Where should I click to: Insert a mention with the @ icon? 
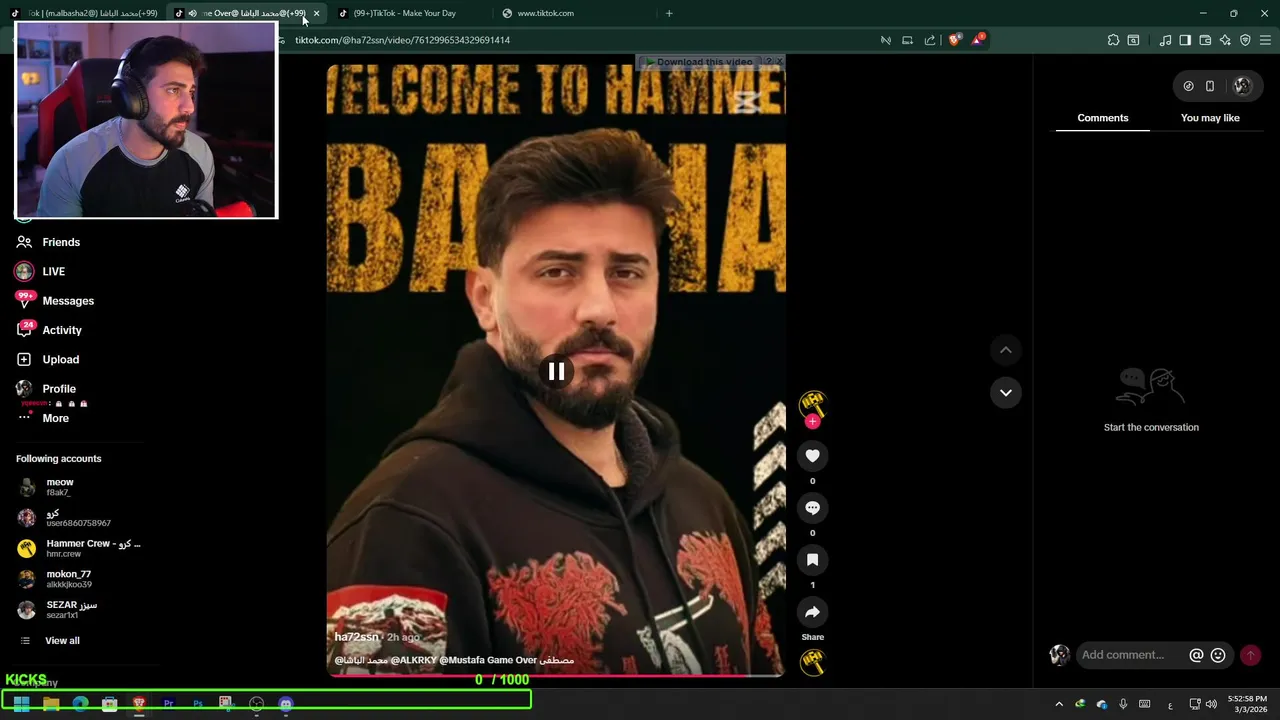(1196, 655)
